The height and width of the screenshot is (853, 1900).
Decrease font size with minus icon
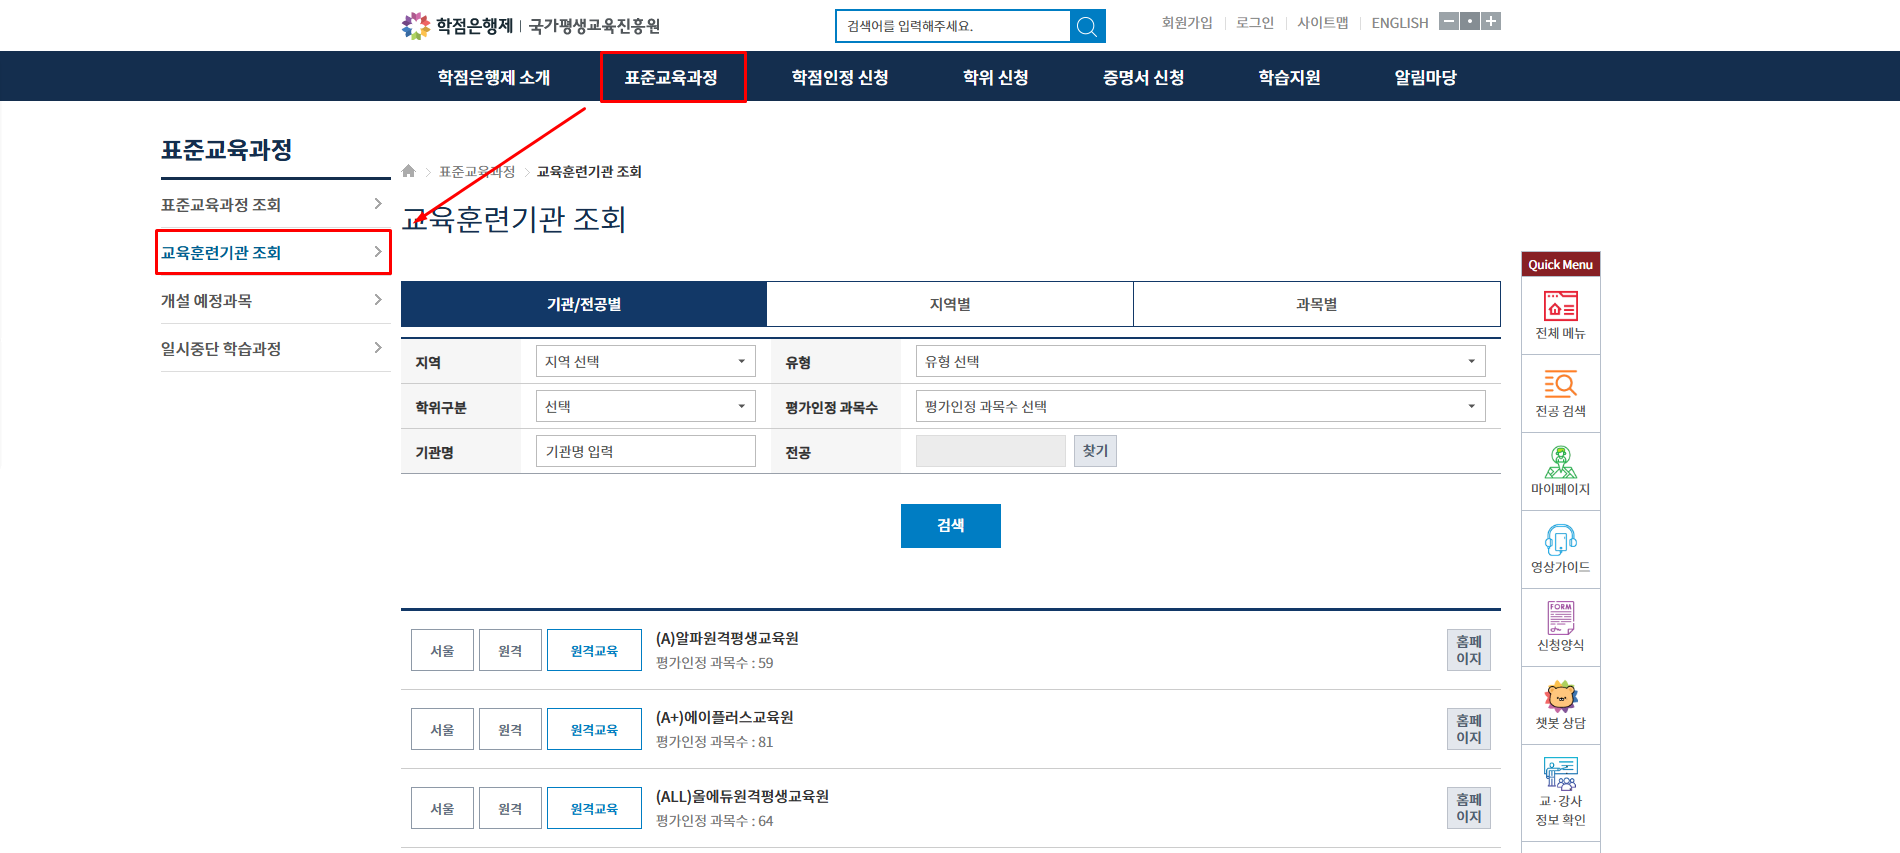(x=1448, y=21)
